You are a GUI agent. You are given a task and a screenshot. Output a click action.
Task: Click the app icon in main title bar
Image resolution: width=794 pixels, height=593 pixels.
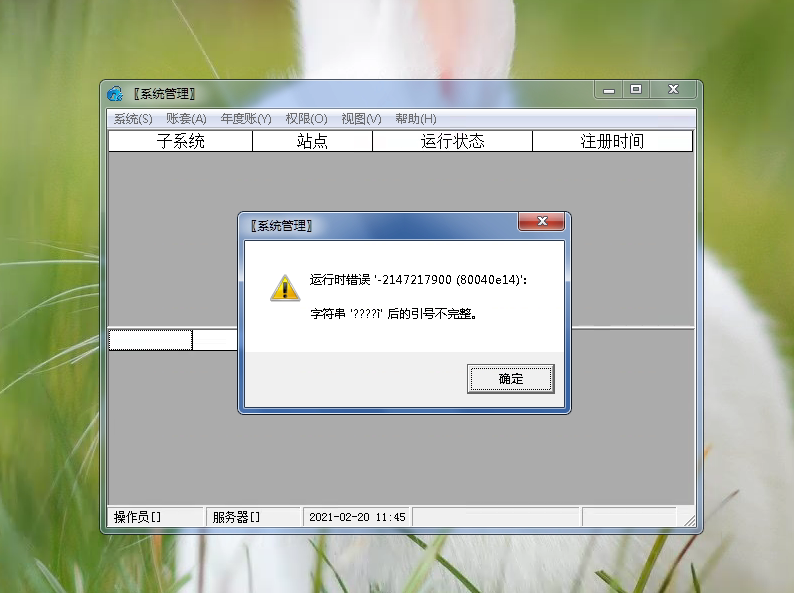[x=115, y=94]
